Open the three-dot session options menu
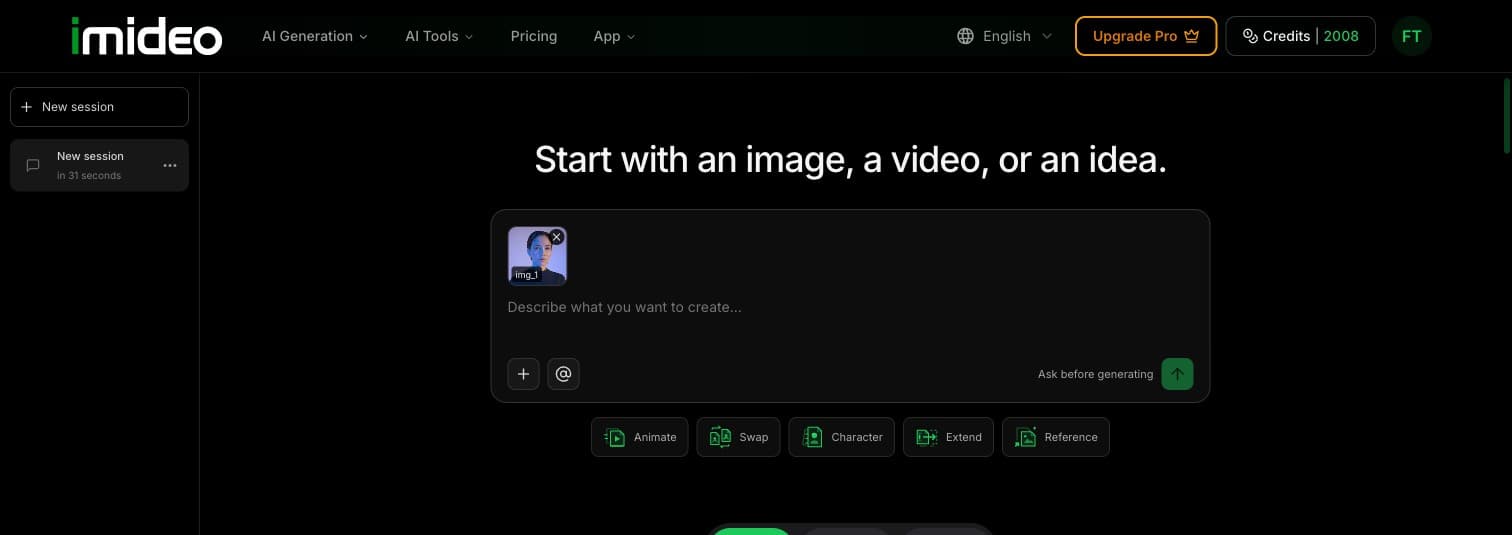 click(170, 165)
